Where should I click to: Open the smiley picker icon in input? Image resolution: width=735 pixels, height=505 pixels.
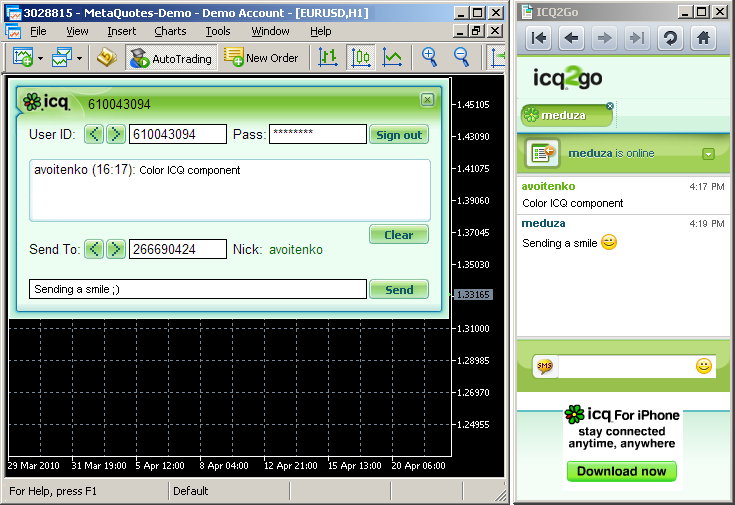coord(704,366)
